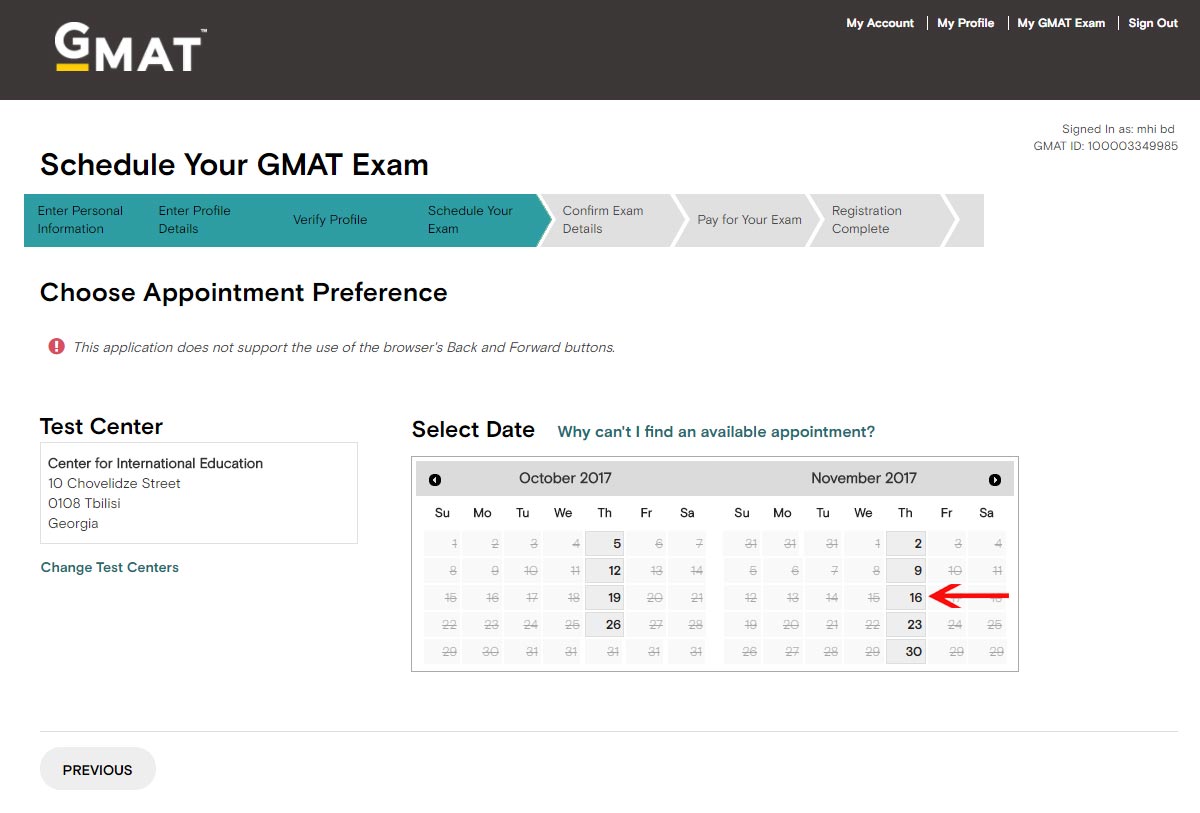Click the previous month arrow on calendar
This screenshot has width=1200, height=813.
[434, 479]
